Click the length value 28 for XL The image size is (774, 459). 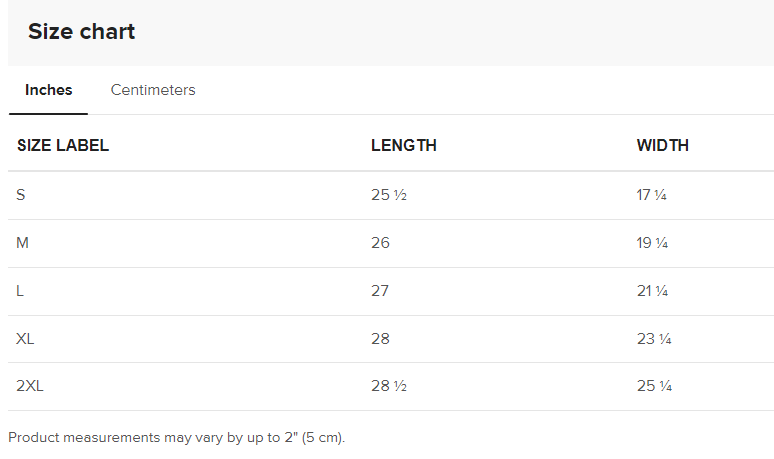pyautogui.click(x=380, y=339)
